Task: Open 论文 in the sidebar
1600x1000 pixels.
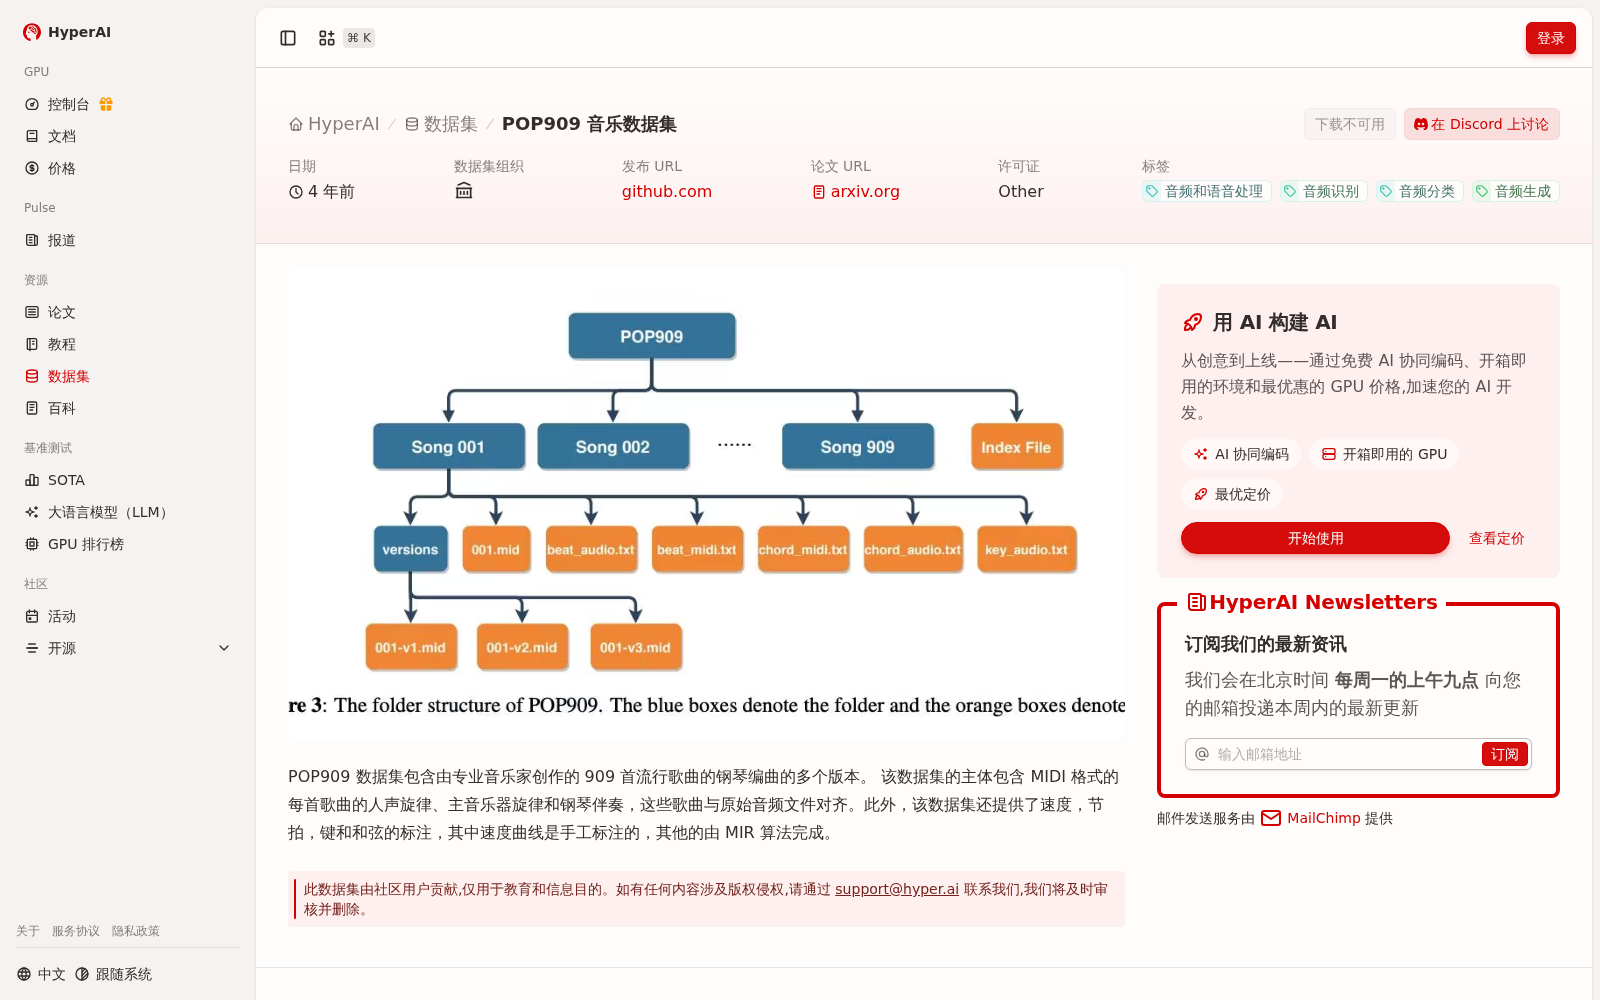Action: (x=128, y=312)
